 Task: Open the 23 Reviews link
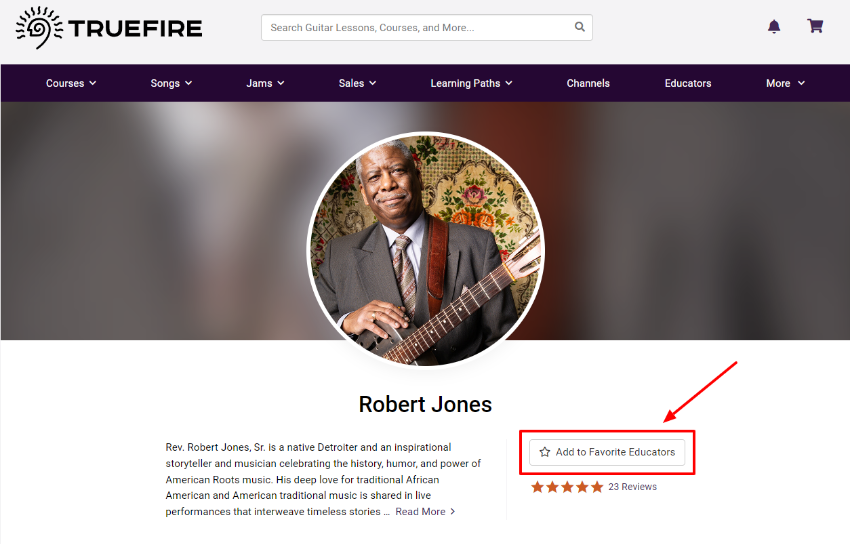click(x=632, y=487)
